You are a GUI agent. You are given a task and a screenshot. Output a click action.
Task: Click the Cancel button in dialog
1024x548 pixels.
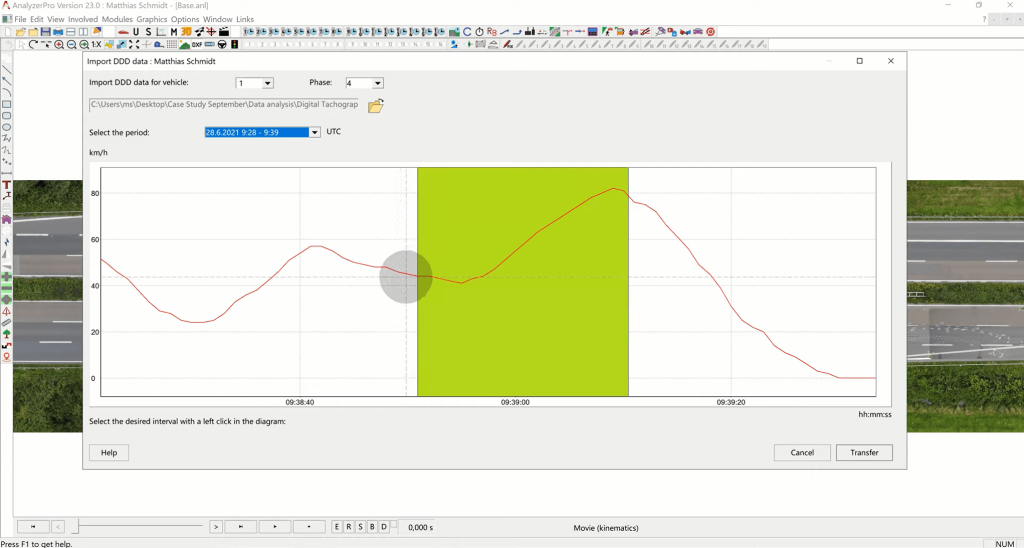coord(802,452)
